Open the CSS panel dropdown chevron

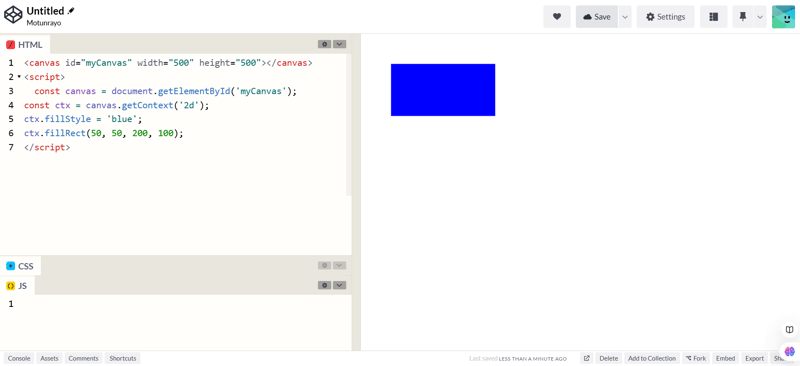340,265
